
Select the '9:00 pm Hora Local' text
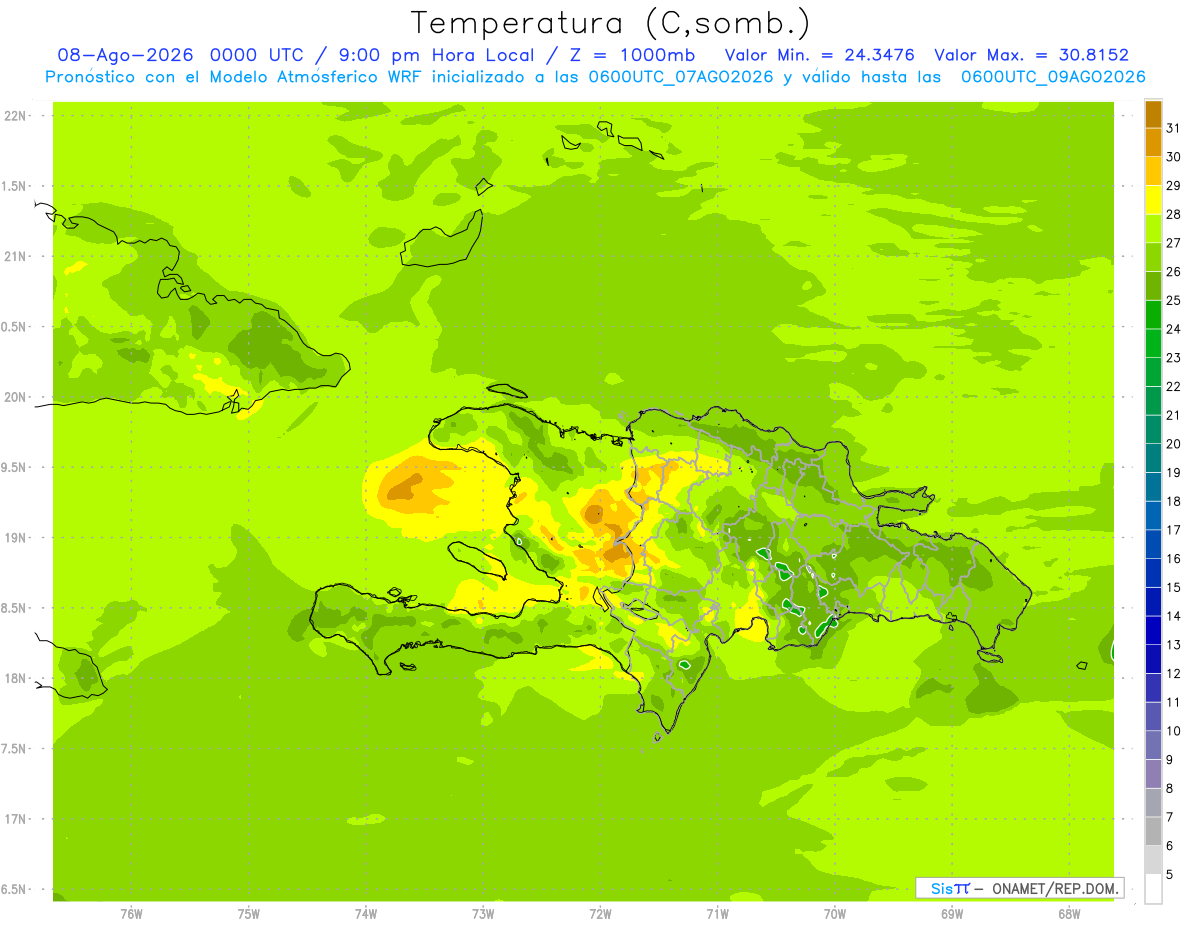pyautogui.click(x=433, y=55)
